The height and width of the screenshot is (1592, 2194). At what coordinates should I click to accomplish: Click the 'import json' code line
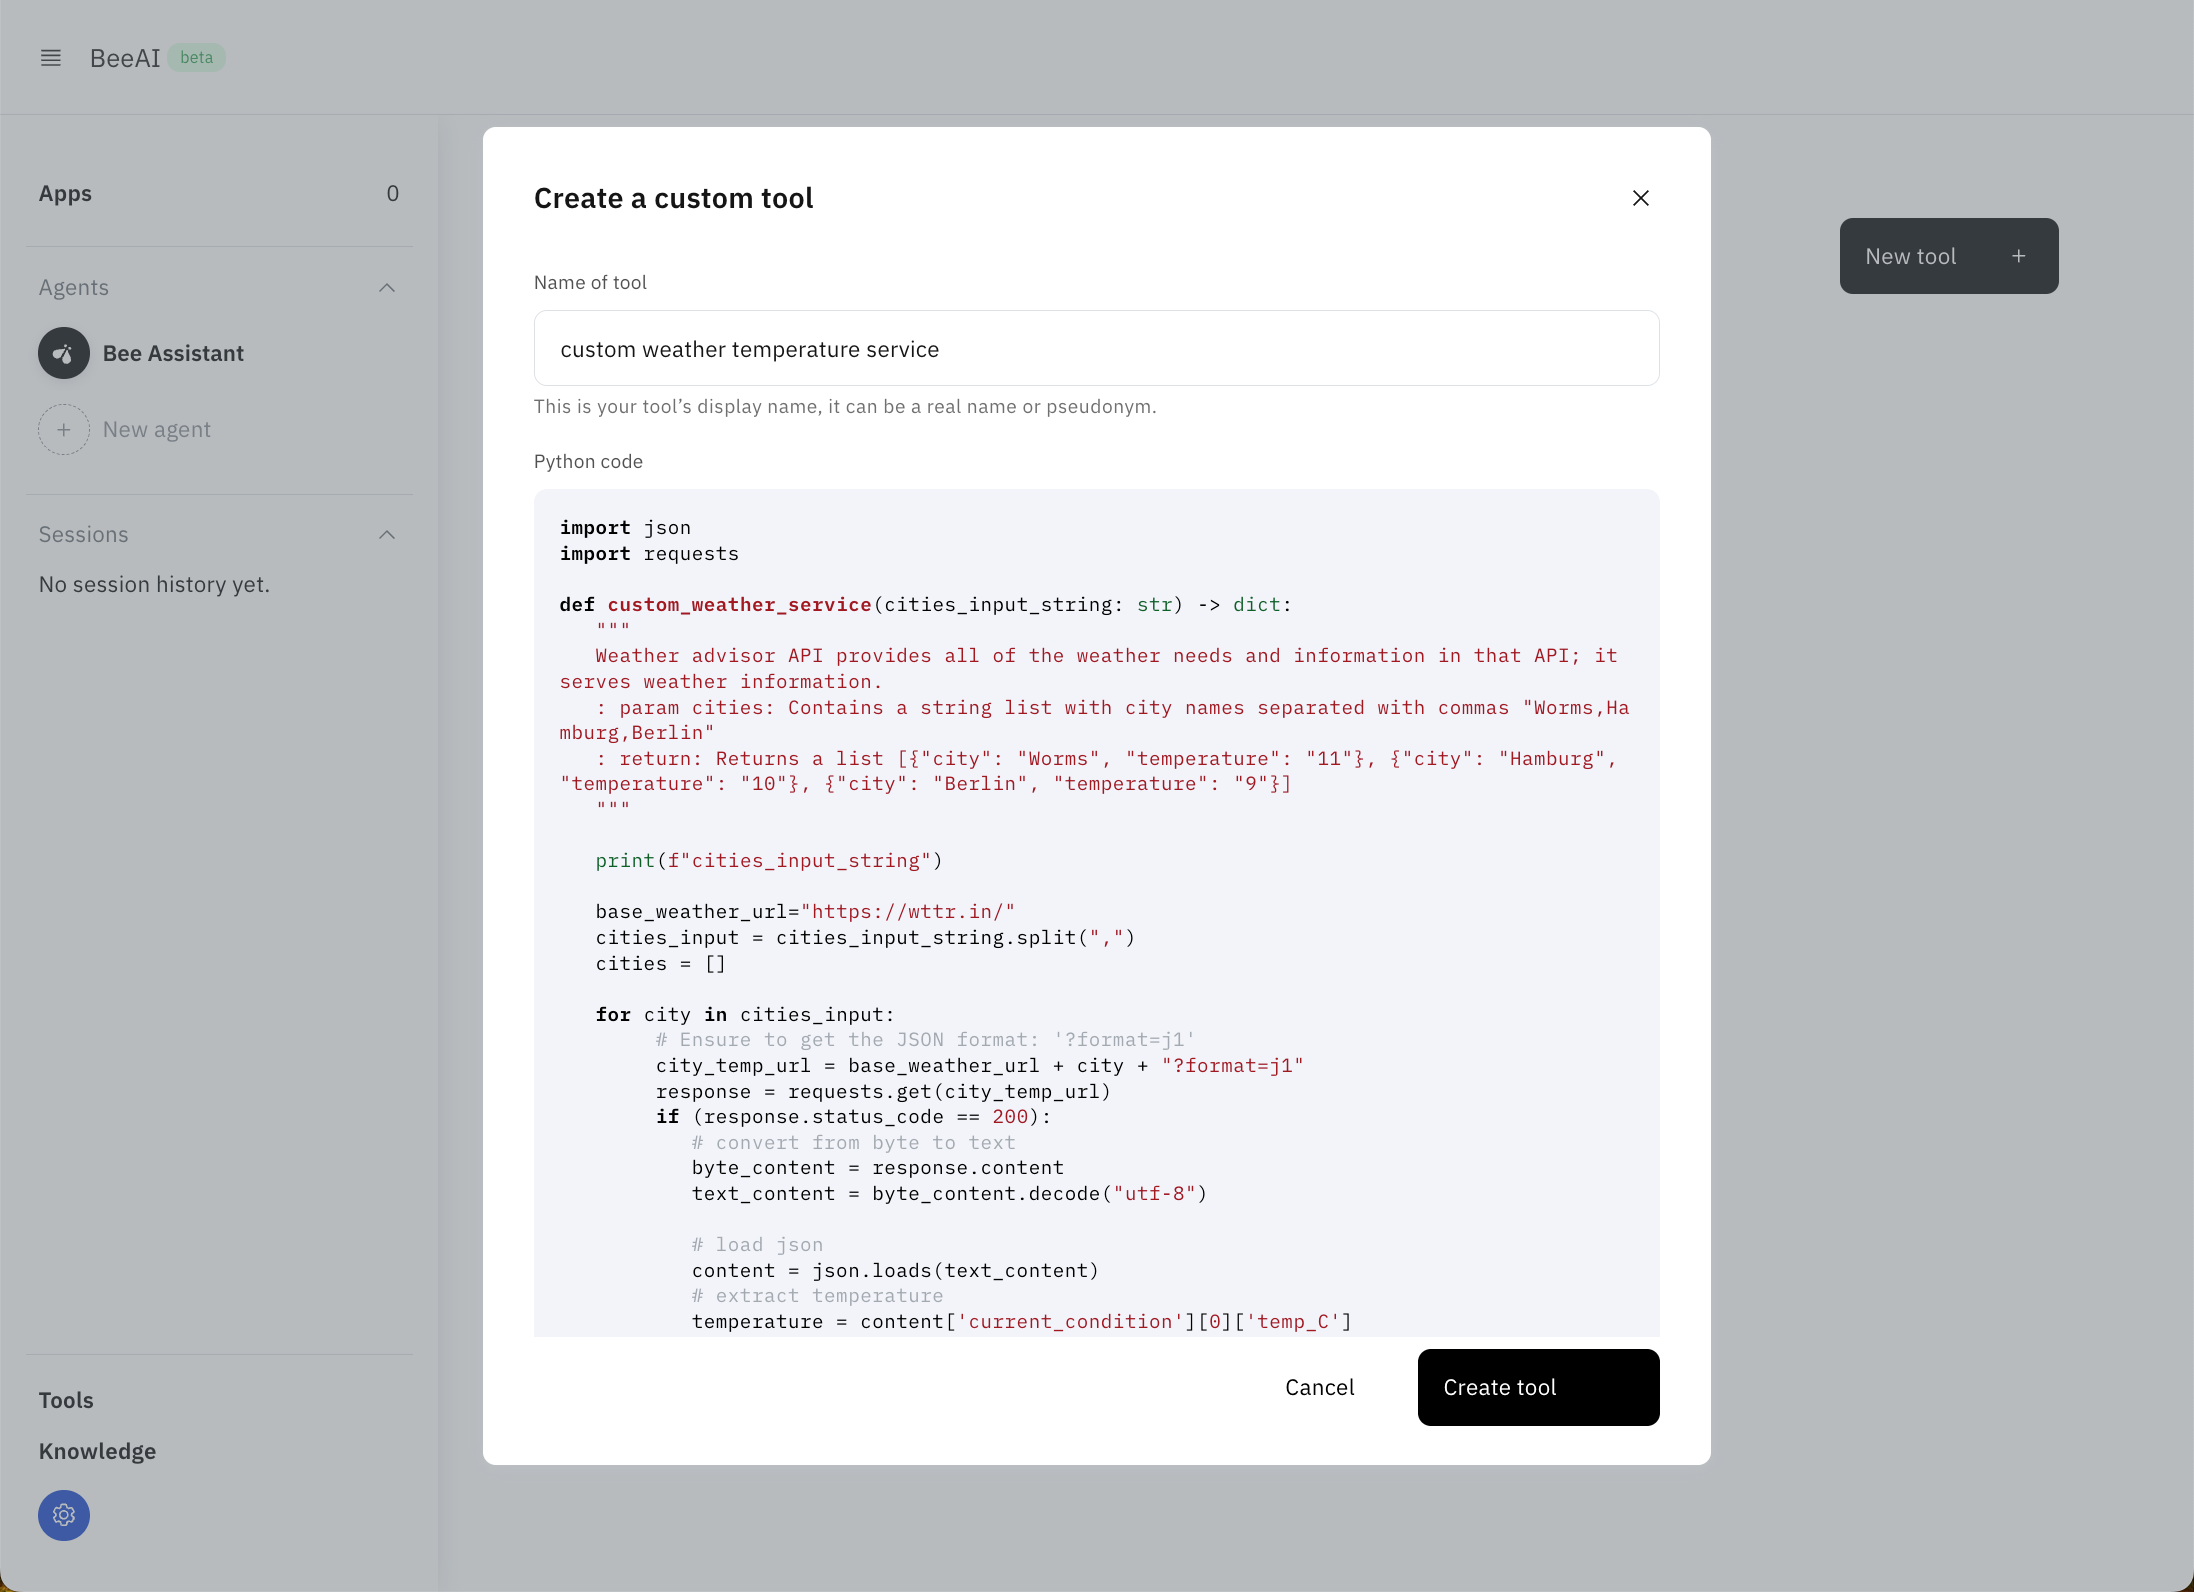pos(625,527)
